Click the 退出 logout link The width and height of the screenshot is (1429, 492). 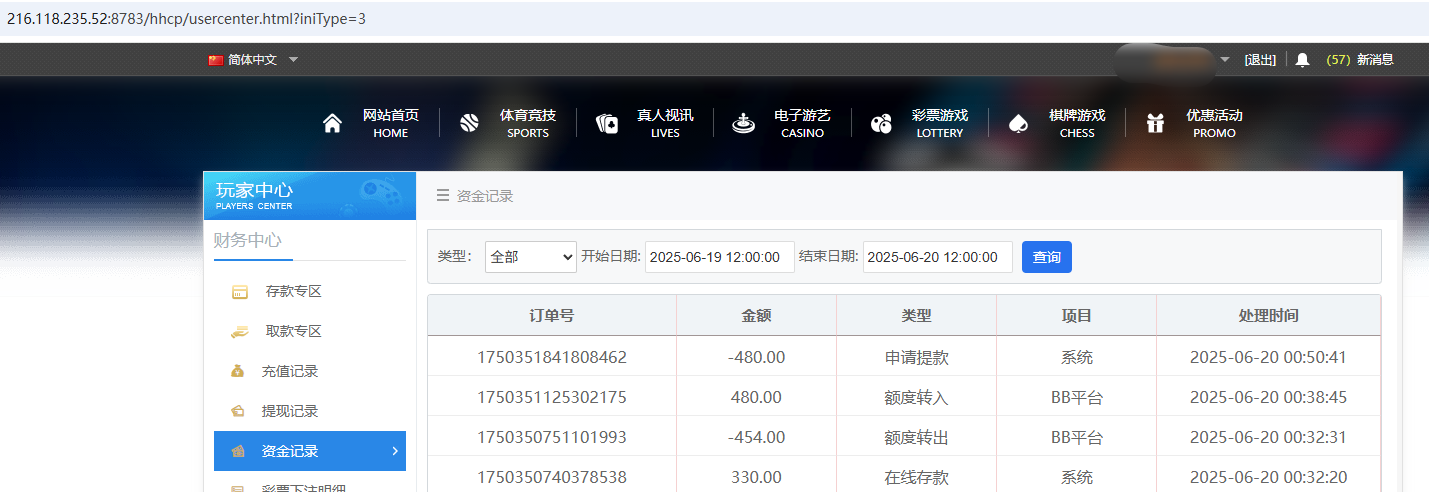(x=1260, y=60)
